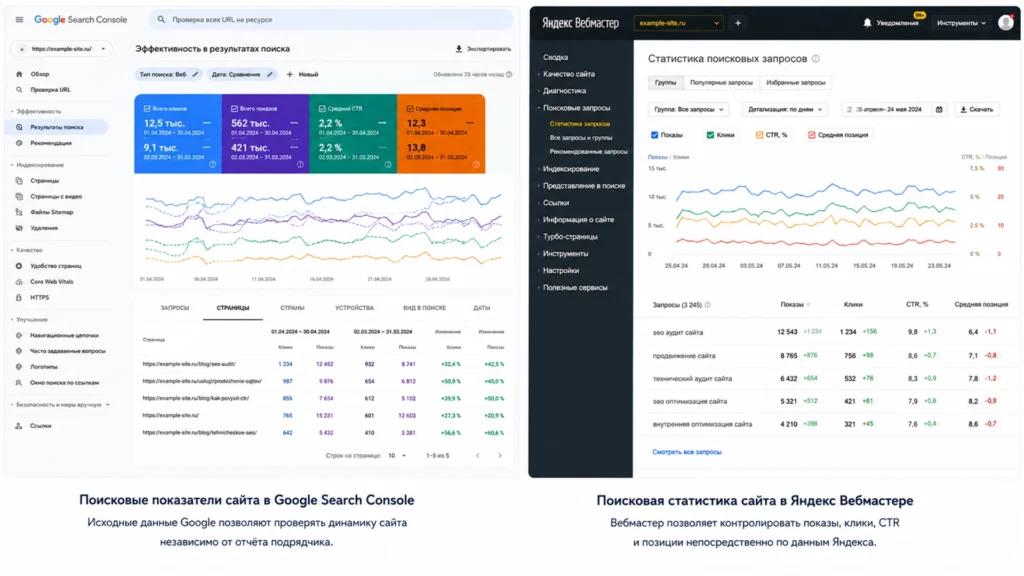1024x576 pixels.
Task: Switch to the ДАТЫ tab
Action: (x=482, y=308)
